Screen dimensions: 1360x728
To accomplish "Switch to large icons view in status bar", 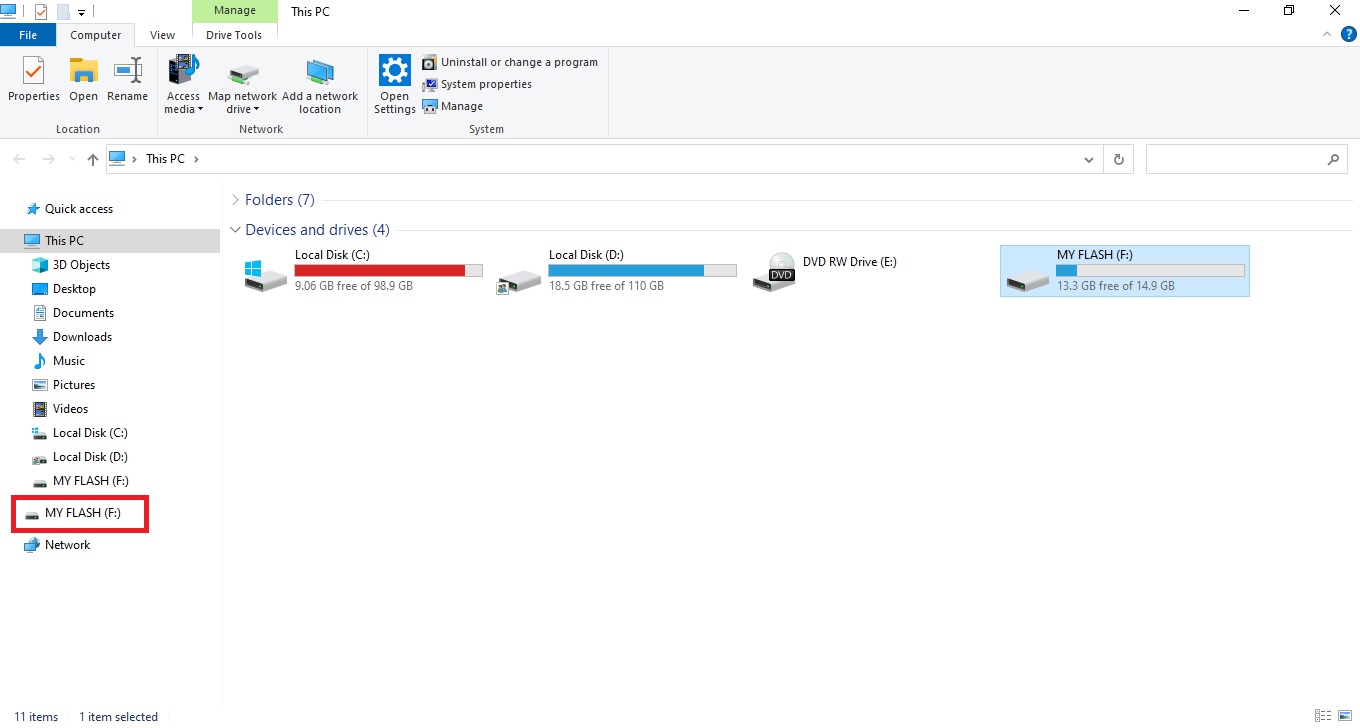I will point(1344,716).
